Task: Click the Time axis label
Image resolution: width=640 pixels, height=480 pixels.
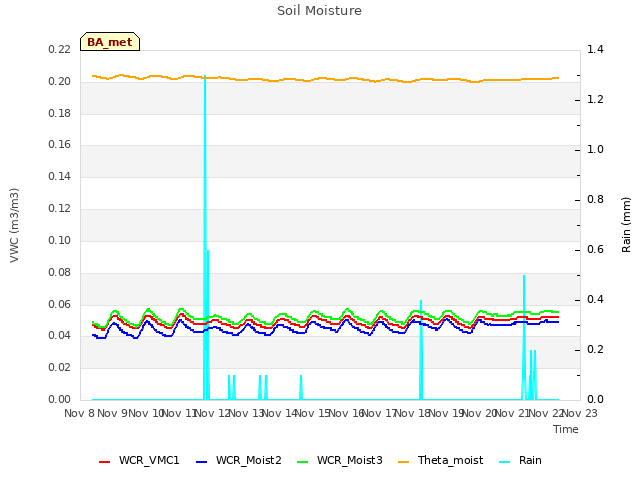Action: pos(566,429)
